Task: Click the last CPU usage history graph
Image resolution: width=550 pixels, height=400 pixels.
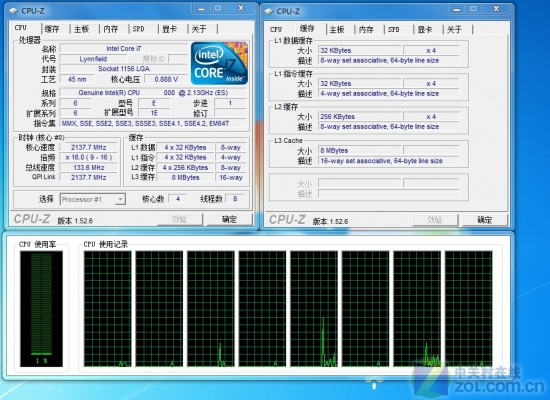Action: pos(469,309)
